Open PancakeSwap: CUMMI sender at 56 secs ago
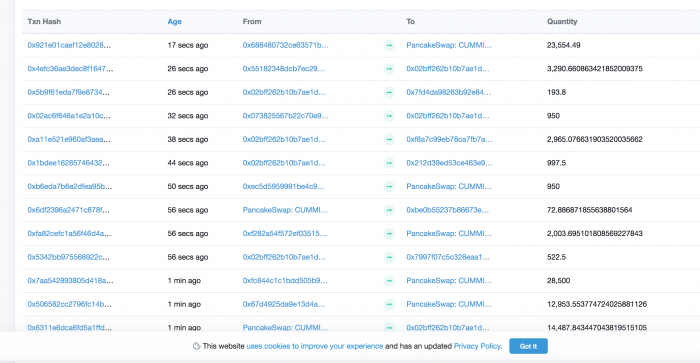The width and height of the screenshot is (700, 363). pos(285,210)
